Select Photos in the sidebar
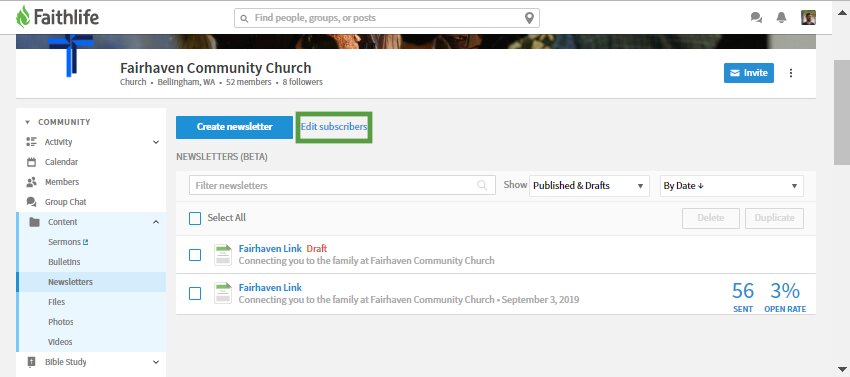850x377 pixels. (61, 322)
